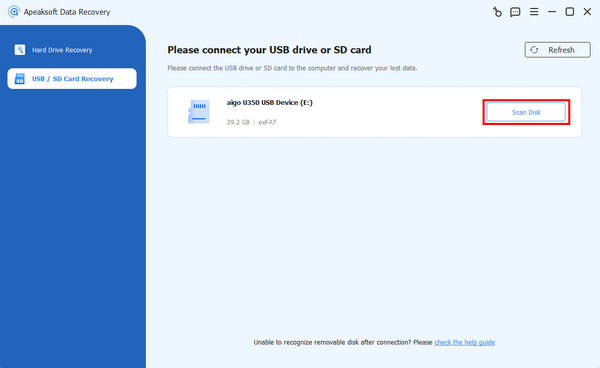Close the Apeaksoft Data Recovery window
This screenshot has height=368, width=600.
pyautogui.click(x=587, y=12)
